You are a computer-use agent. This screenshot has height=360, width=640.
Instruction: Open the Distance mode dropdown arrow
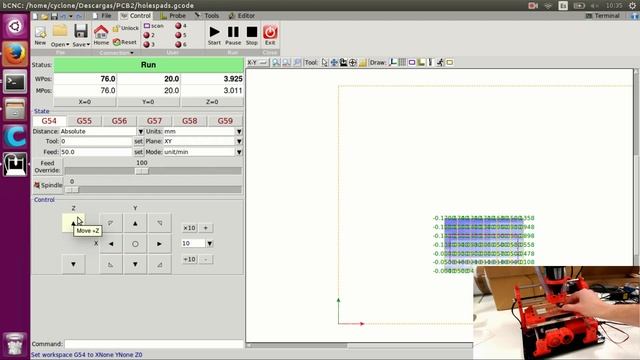(x=140, y=131)
